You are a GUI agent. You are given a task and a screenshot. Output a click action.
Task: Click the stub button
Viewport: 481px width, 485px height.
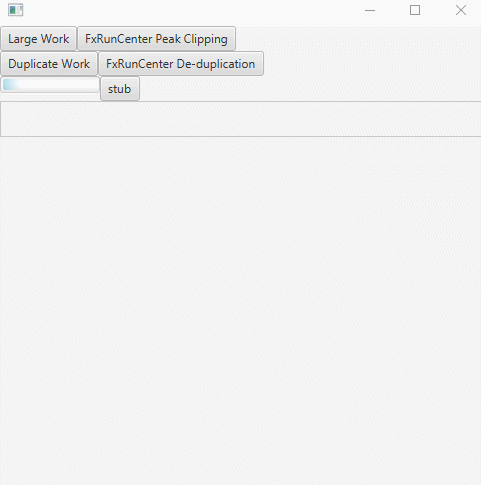[x=120, y=89]
